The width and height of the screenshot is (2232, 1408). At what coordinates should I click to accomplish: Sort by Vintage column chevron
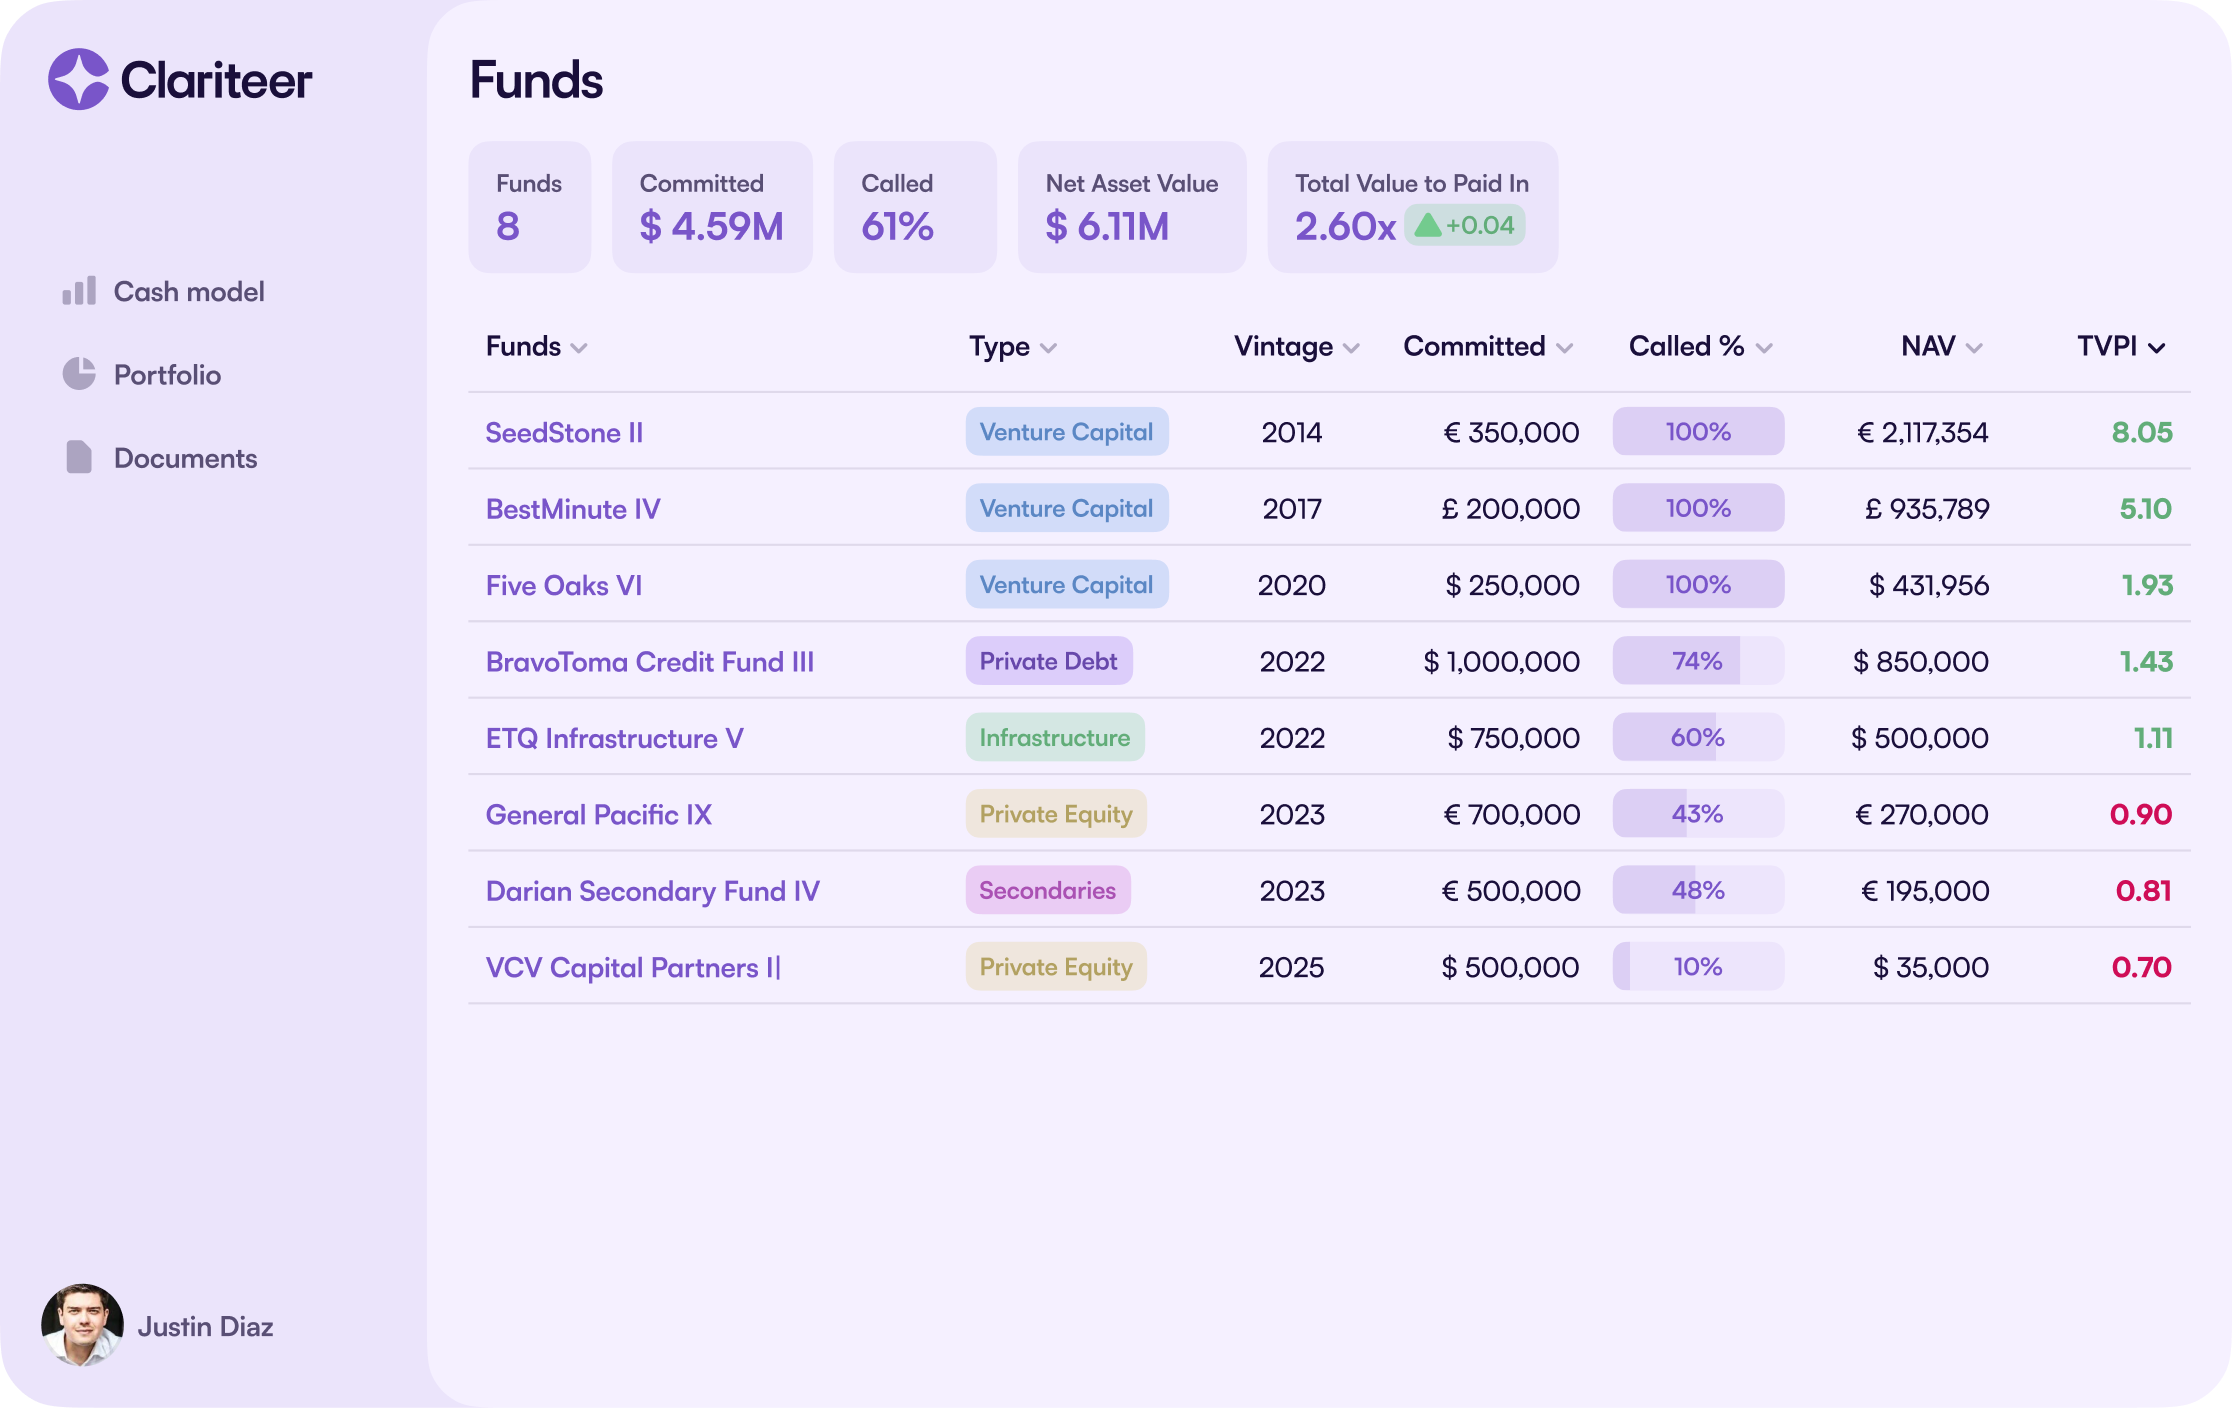point(1351,348)
